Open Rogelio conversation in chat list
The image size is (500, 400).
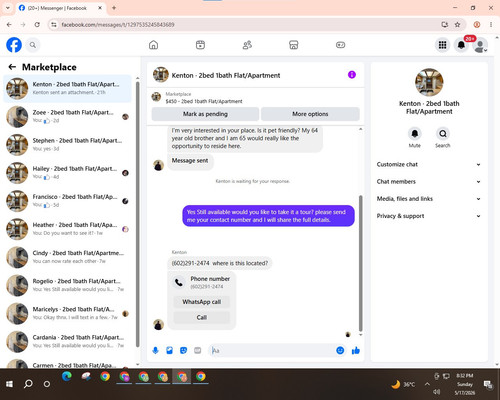click(68, 285)
